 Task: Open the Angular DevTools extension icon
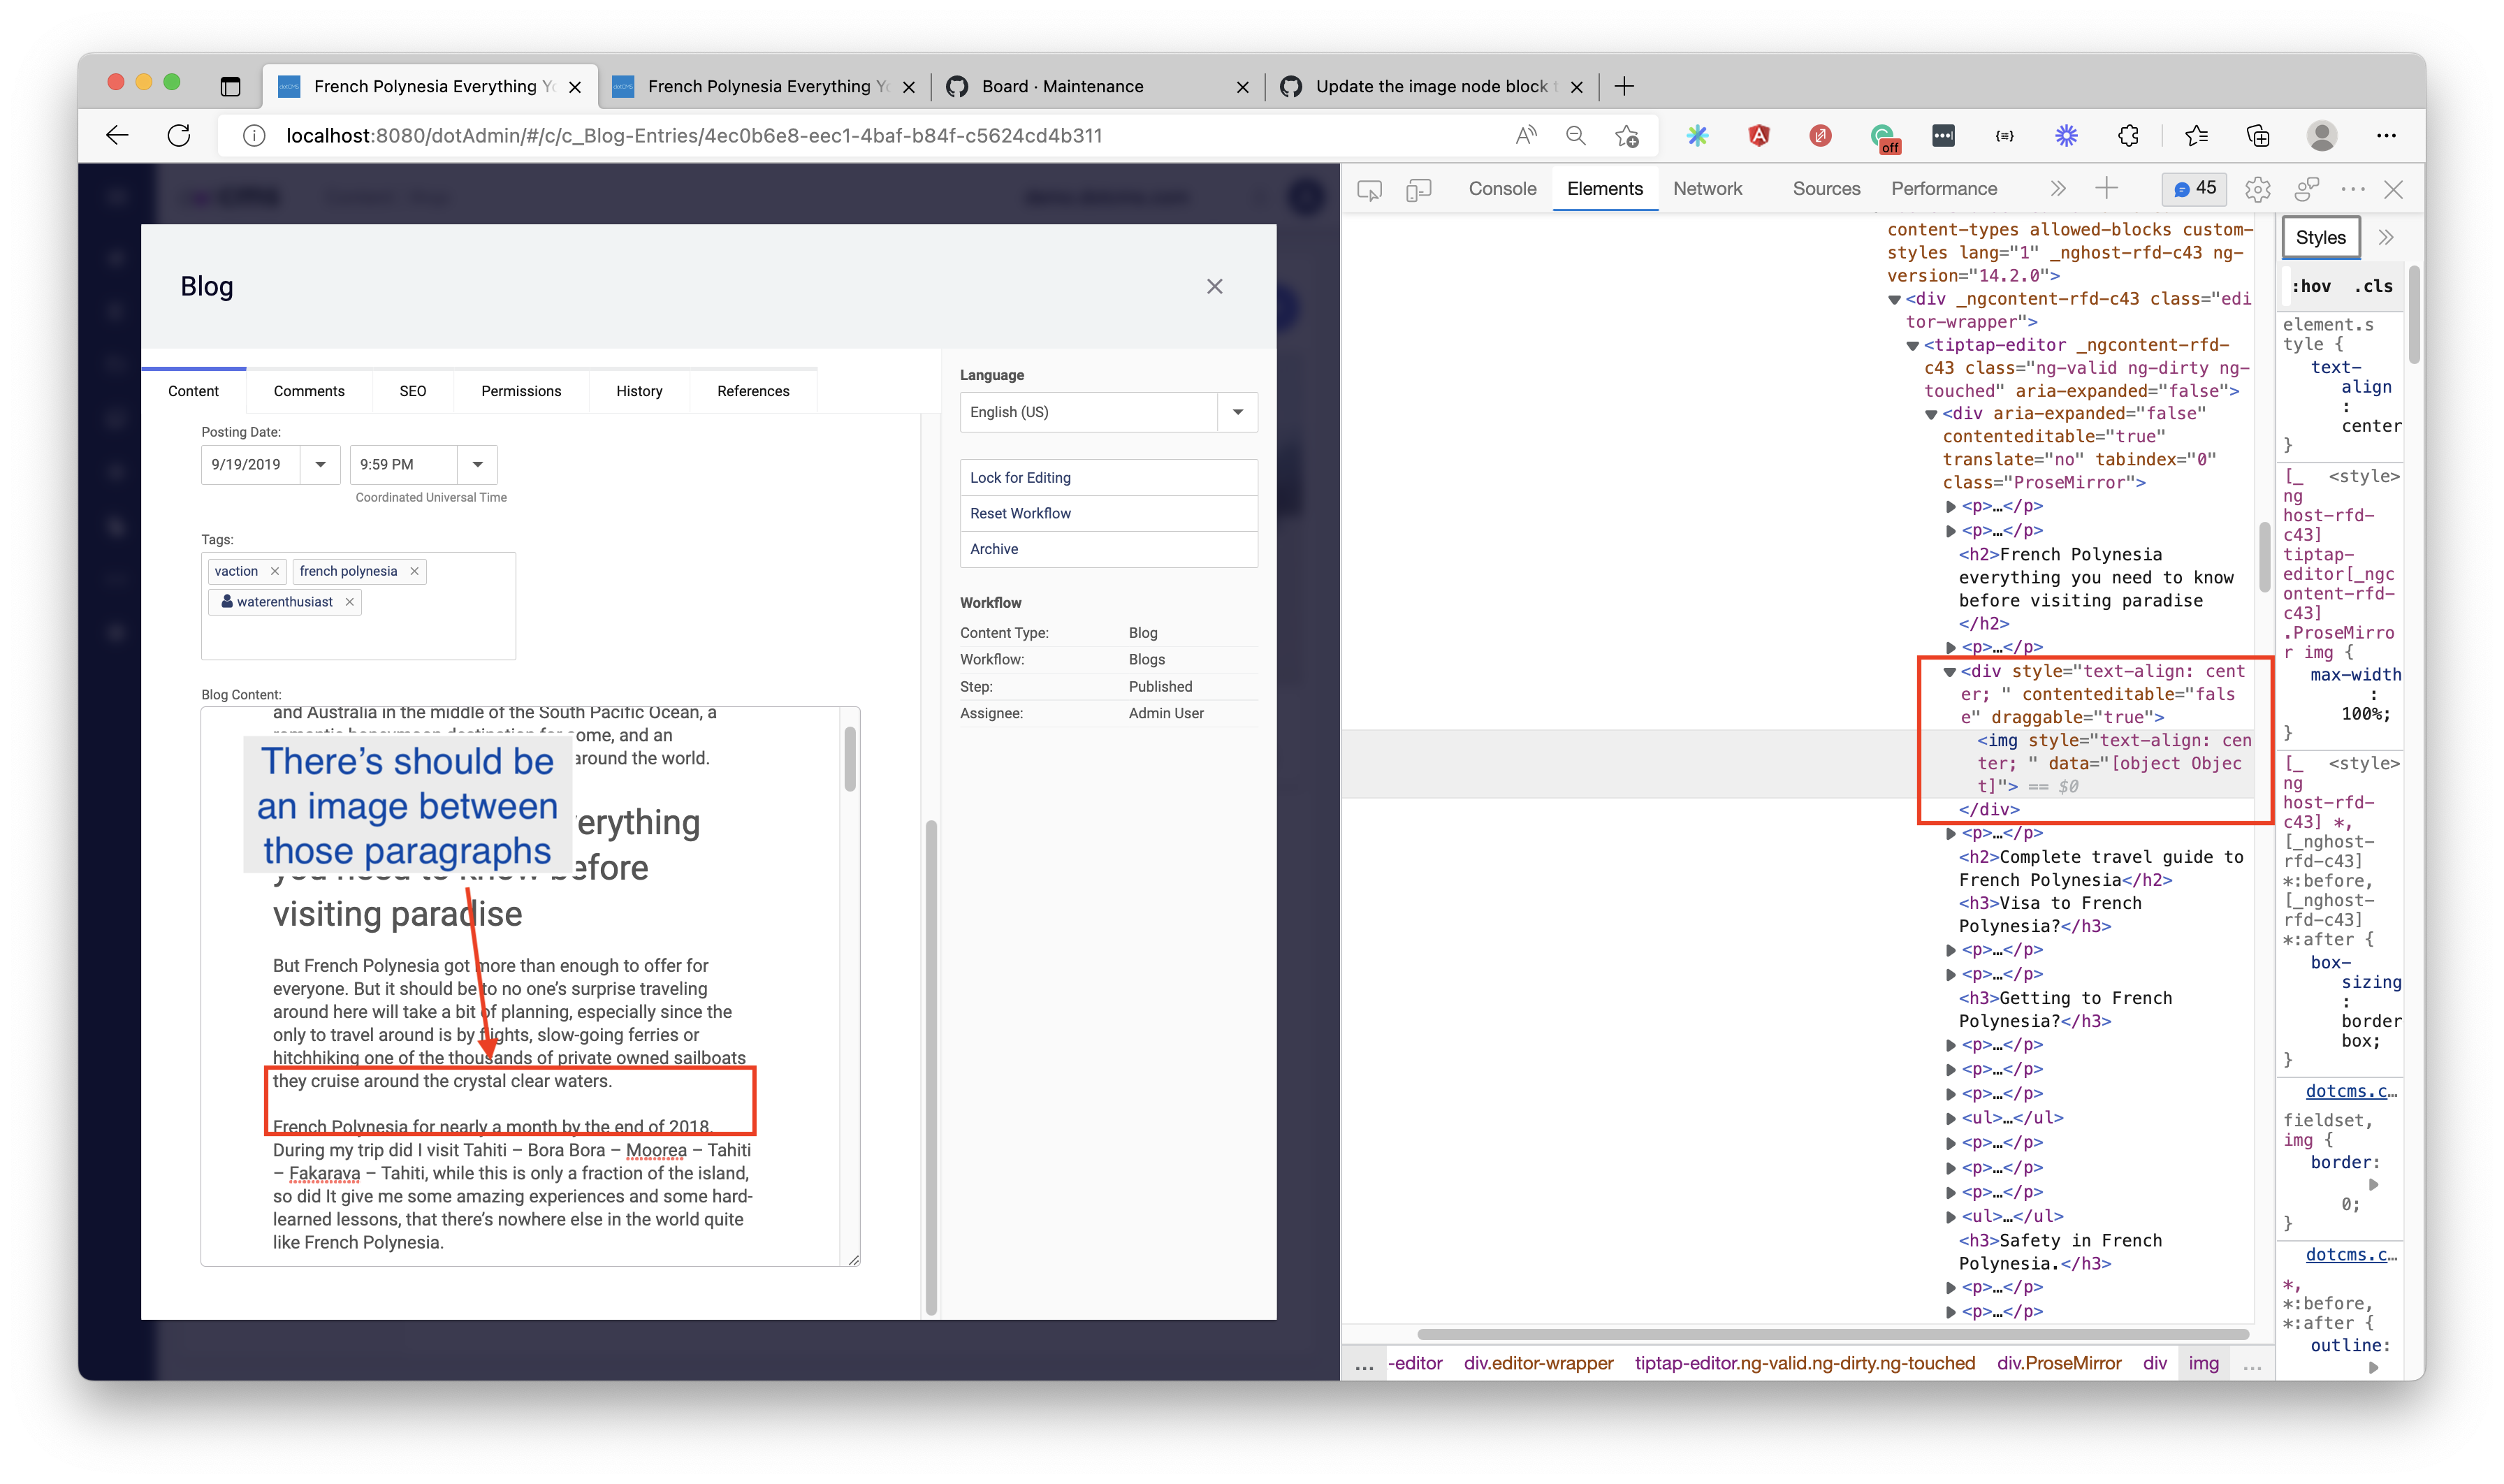tap(1759, 135)
